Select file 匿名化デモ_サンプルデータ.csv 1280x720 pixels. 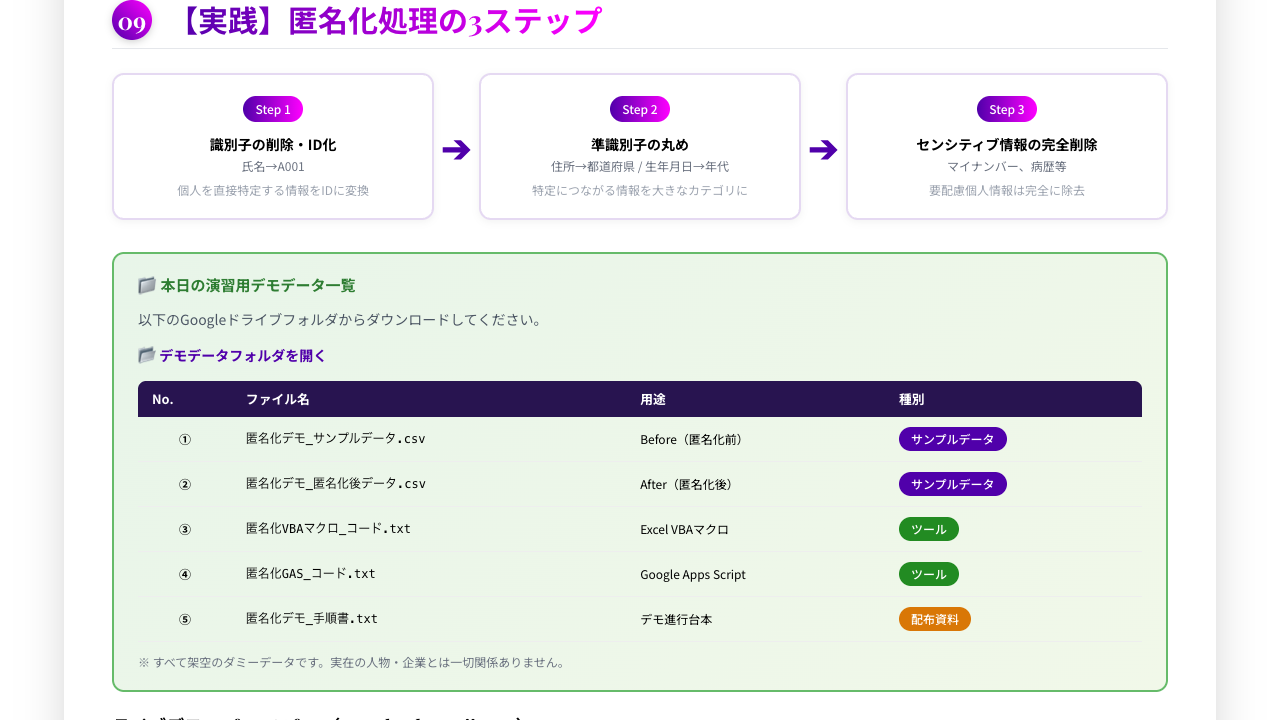tap(336, 438)
